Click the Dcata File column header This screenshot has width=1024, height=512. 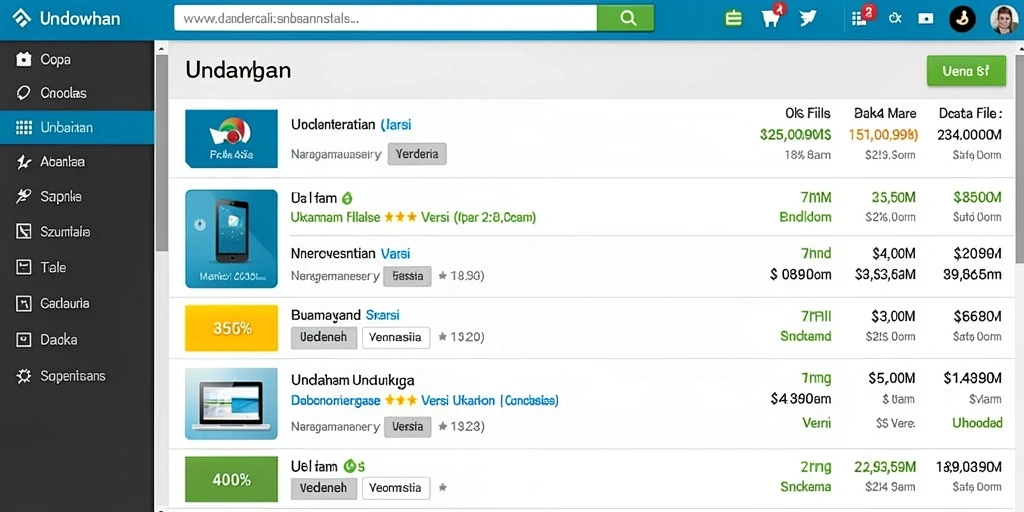[970, 113]
